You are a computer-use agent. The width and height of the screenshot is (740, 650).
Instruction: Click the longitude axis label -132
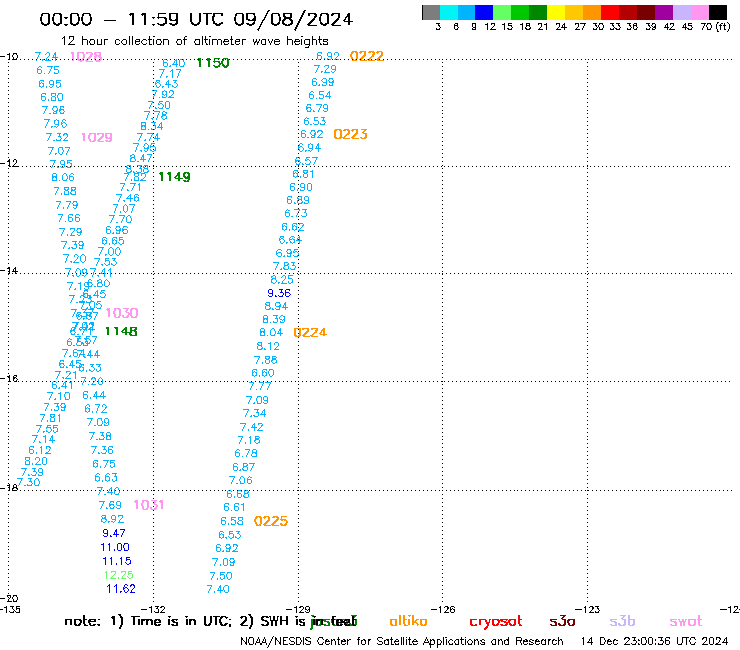pyautogui.click(x=154, y=609)
